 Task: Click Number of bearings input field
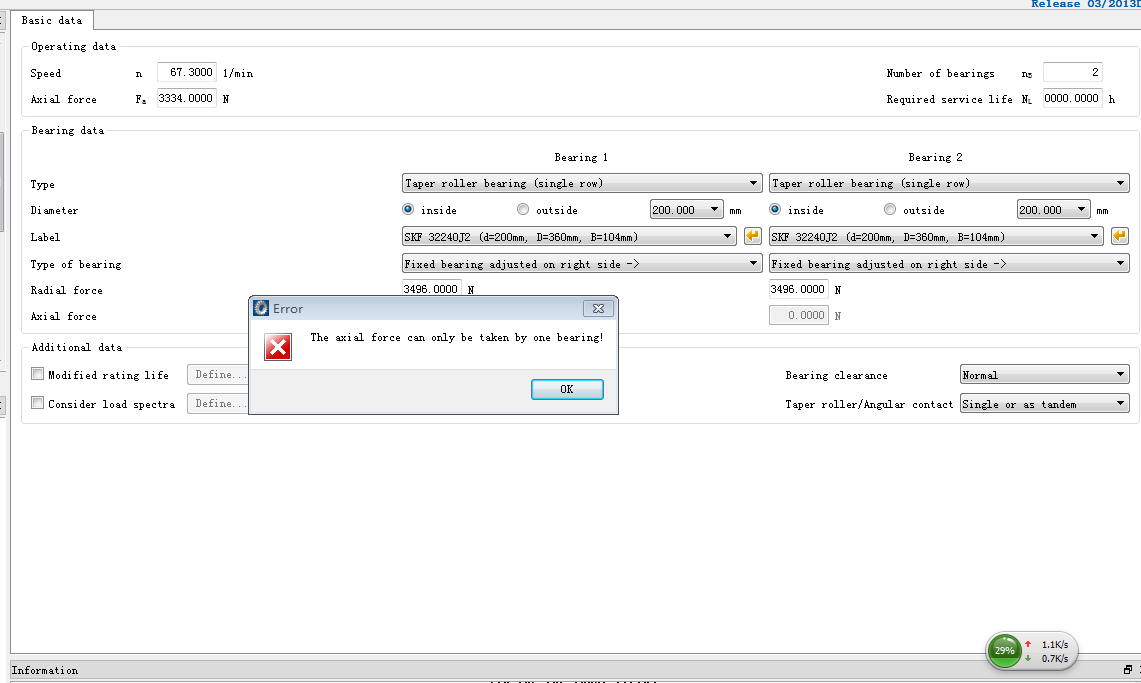point(1073,72)
